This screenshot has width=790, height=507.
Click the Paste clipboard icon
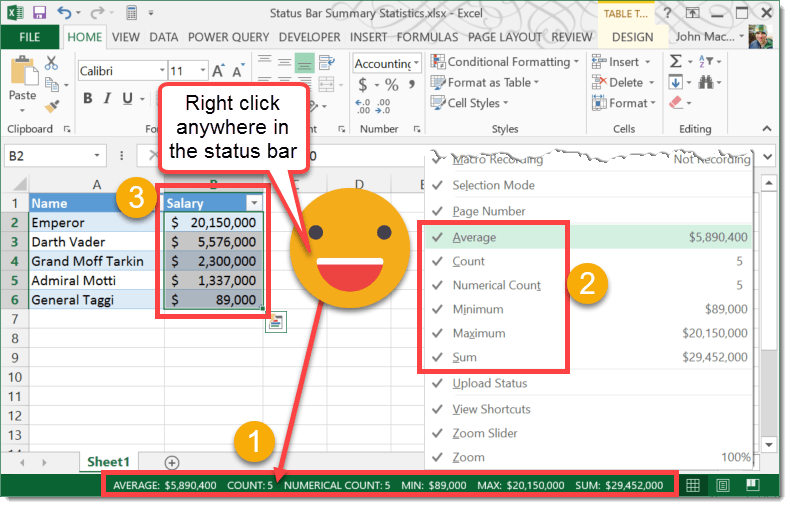pos(23,72)
